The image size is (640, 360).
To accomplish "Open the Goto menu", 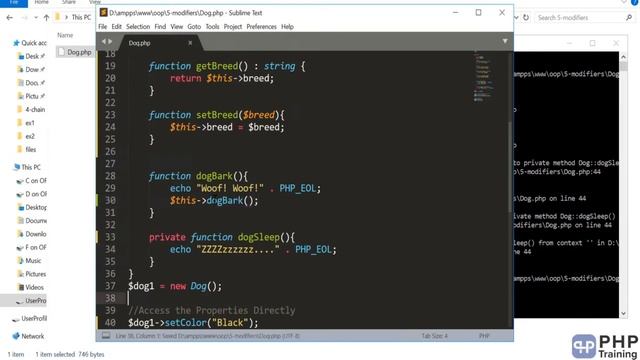I will tap(194, 27).
